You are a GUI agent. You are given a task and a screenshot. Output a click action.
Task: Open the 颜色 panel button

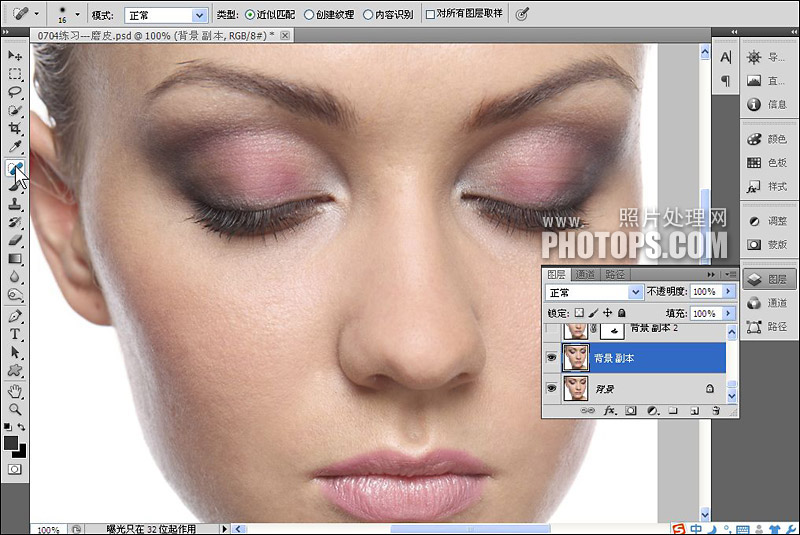[x=768, y=139]
